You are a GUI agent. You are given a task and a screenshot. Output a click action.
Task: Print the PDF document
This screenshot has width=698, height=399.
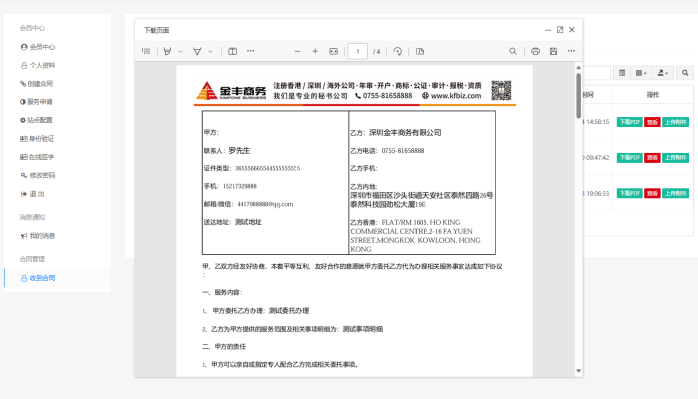tap(536, 51)
